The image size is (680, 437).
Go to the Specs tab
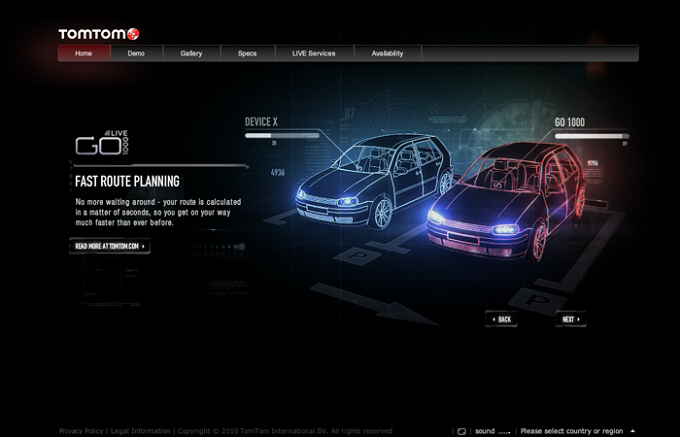tap(247, 53)
